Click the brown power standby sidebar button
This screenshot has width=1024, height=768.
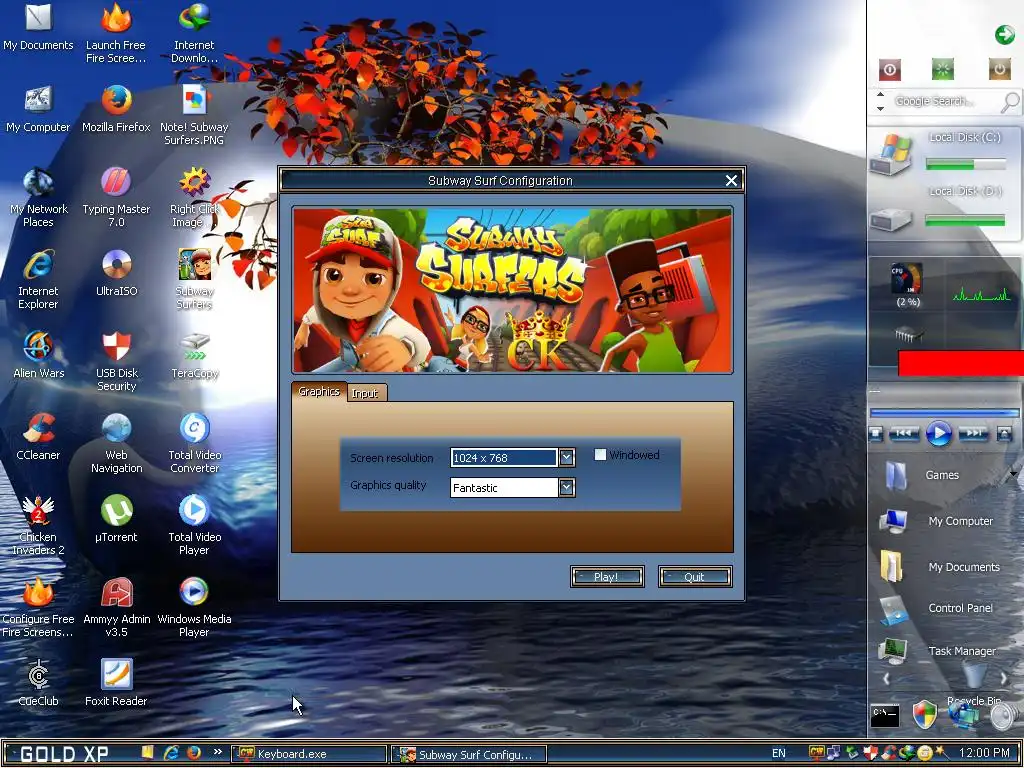click(x=999, y=69)
